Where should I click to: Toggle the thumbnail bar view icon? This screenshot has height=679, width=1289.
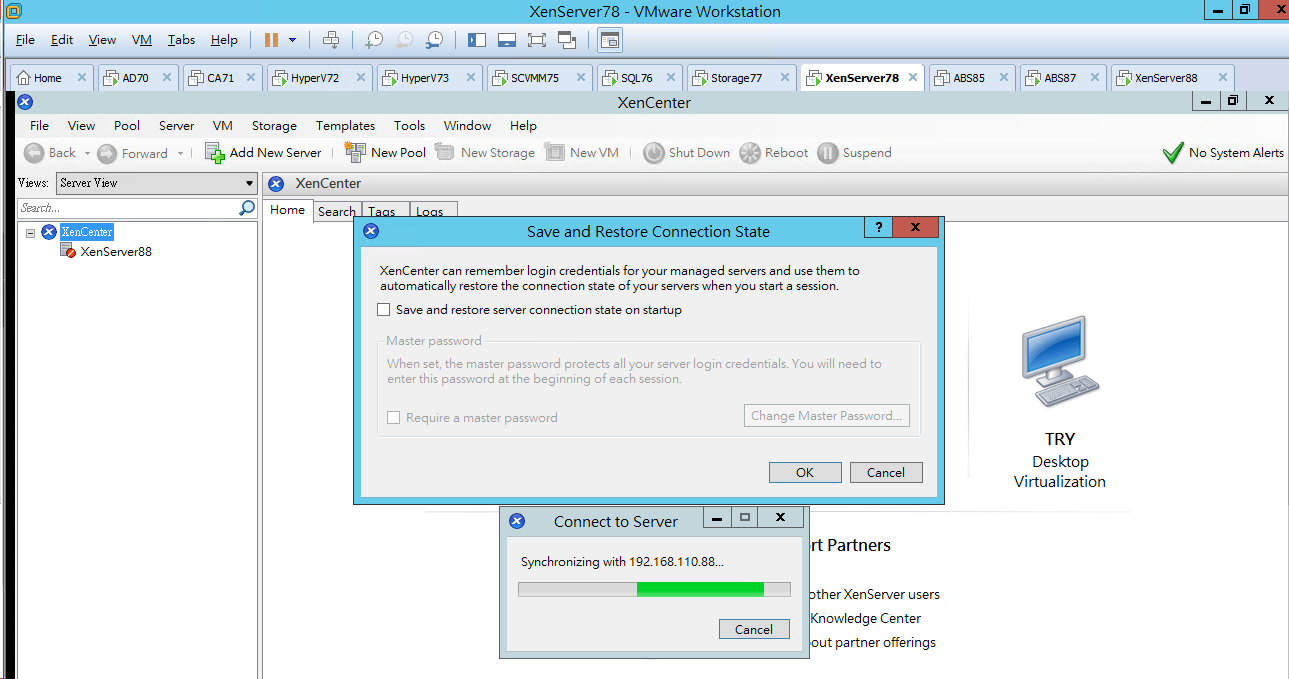click(x=506, y=40)
